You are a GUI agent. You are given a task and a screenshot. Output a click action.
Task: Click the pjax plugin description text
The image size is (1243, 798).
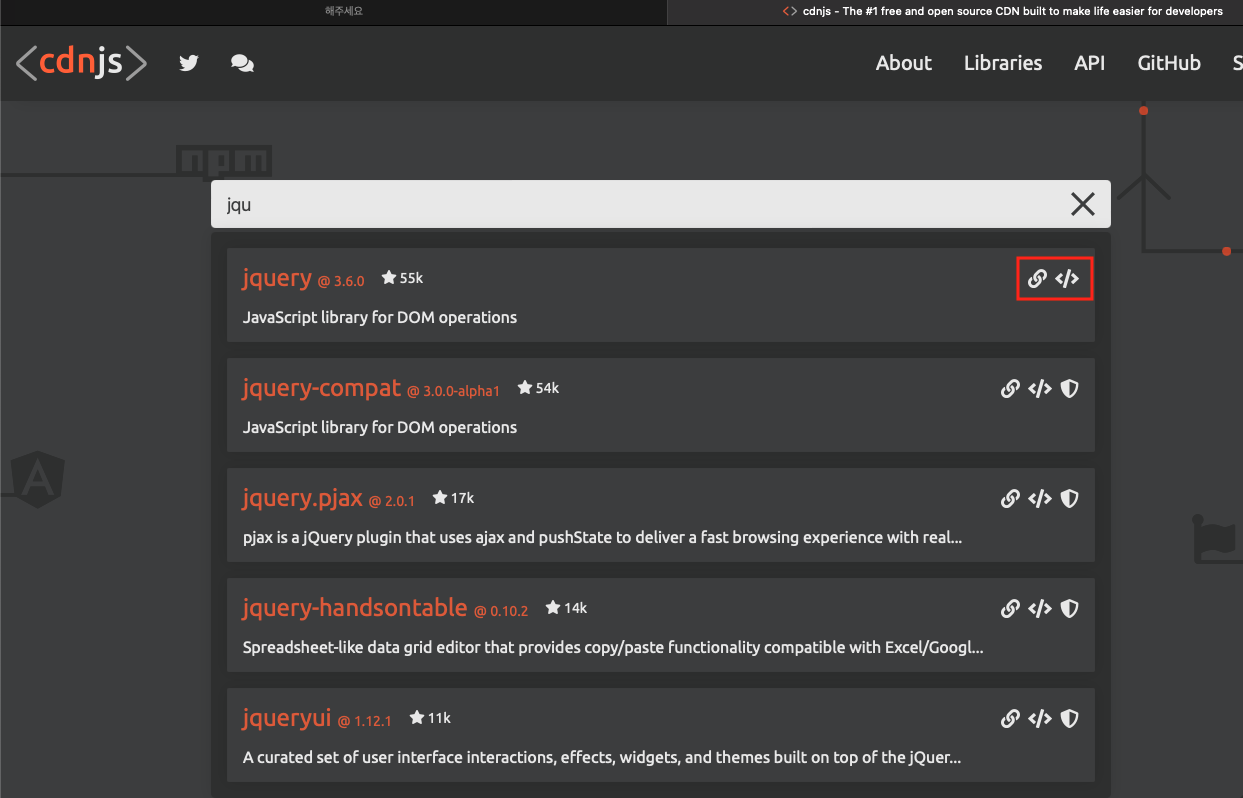(x=602, y=537)
